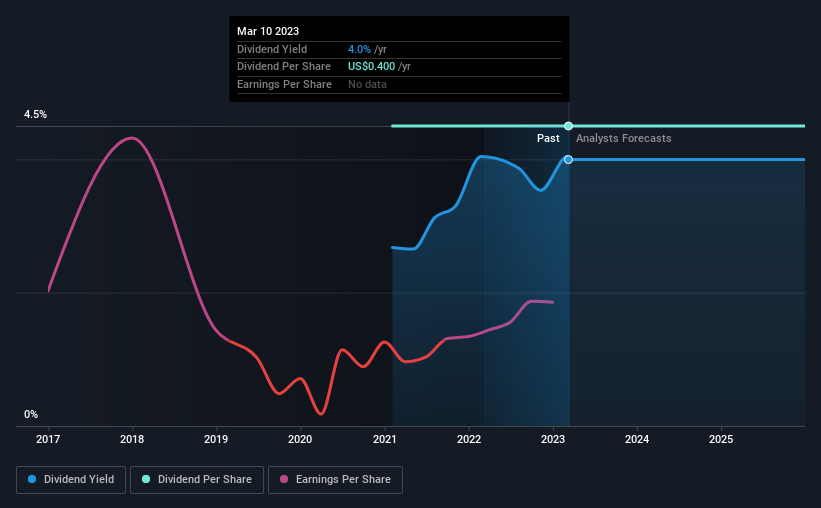Screen dimensions: 821x508
Task: Click the 'Past' label on chart
Action: point(548,138)
